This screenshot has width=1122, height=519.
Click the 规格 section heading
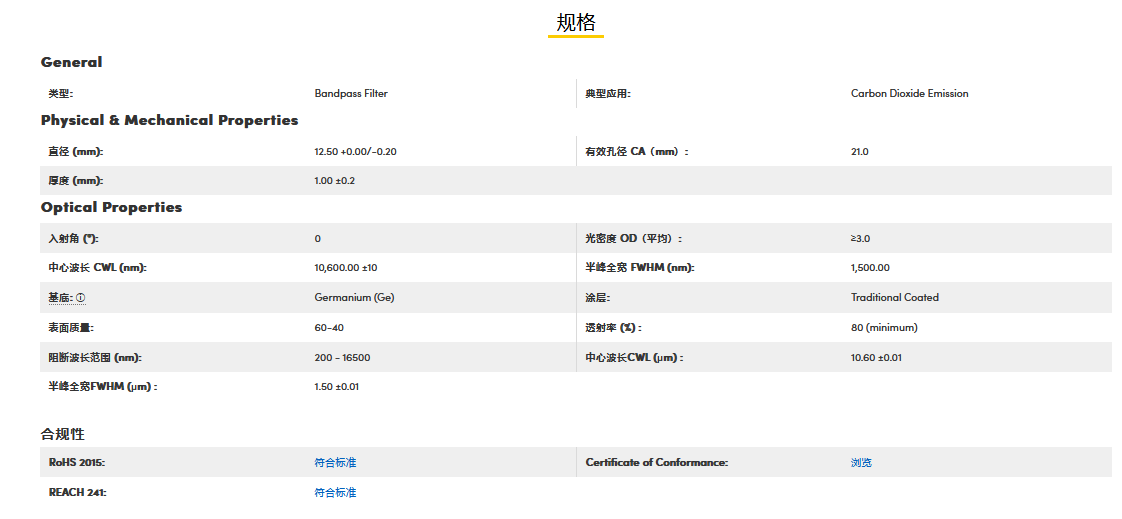click(575, 23)
